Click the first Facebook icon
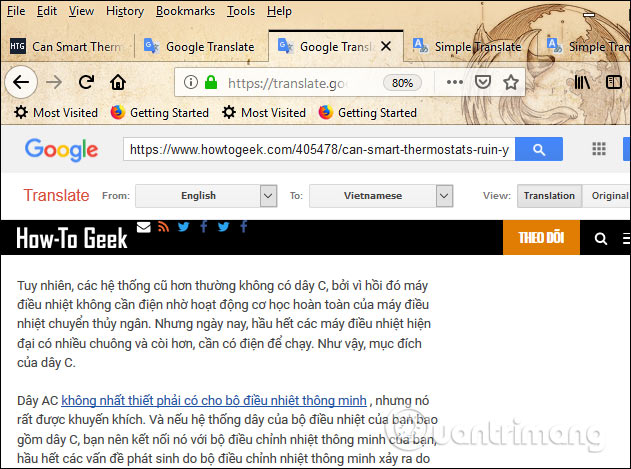This screenshot has width=631, height=469. pos(204,227)
